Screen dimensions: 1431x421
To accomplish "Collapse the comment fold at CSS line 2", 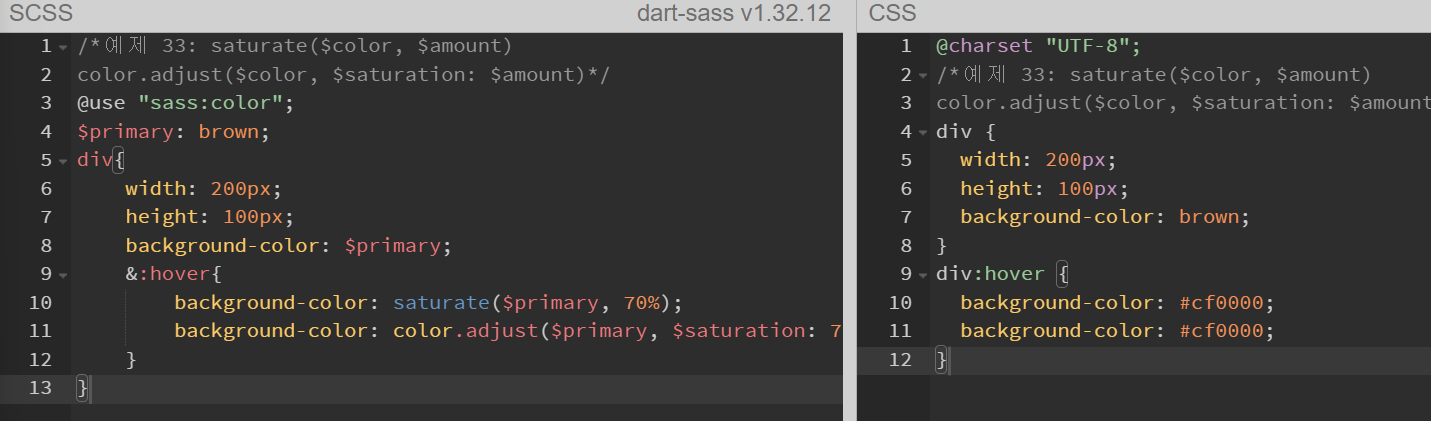I will pos(921,75).
